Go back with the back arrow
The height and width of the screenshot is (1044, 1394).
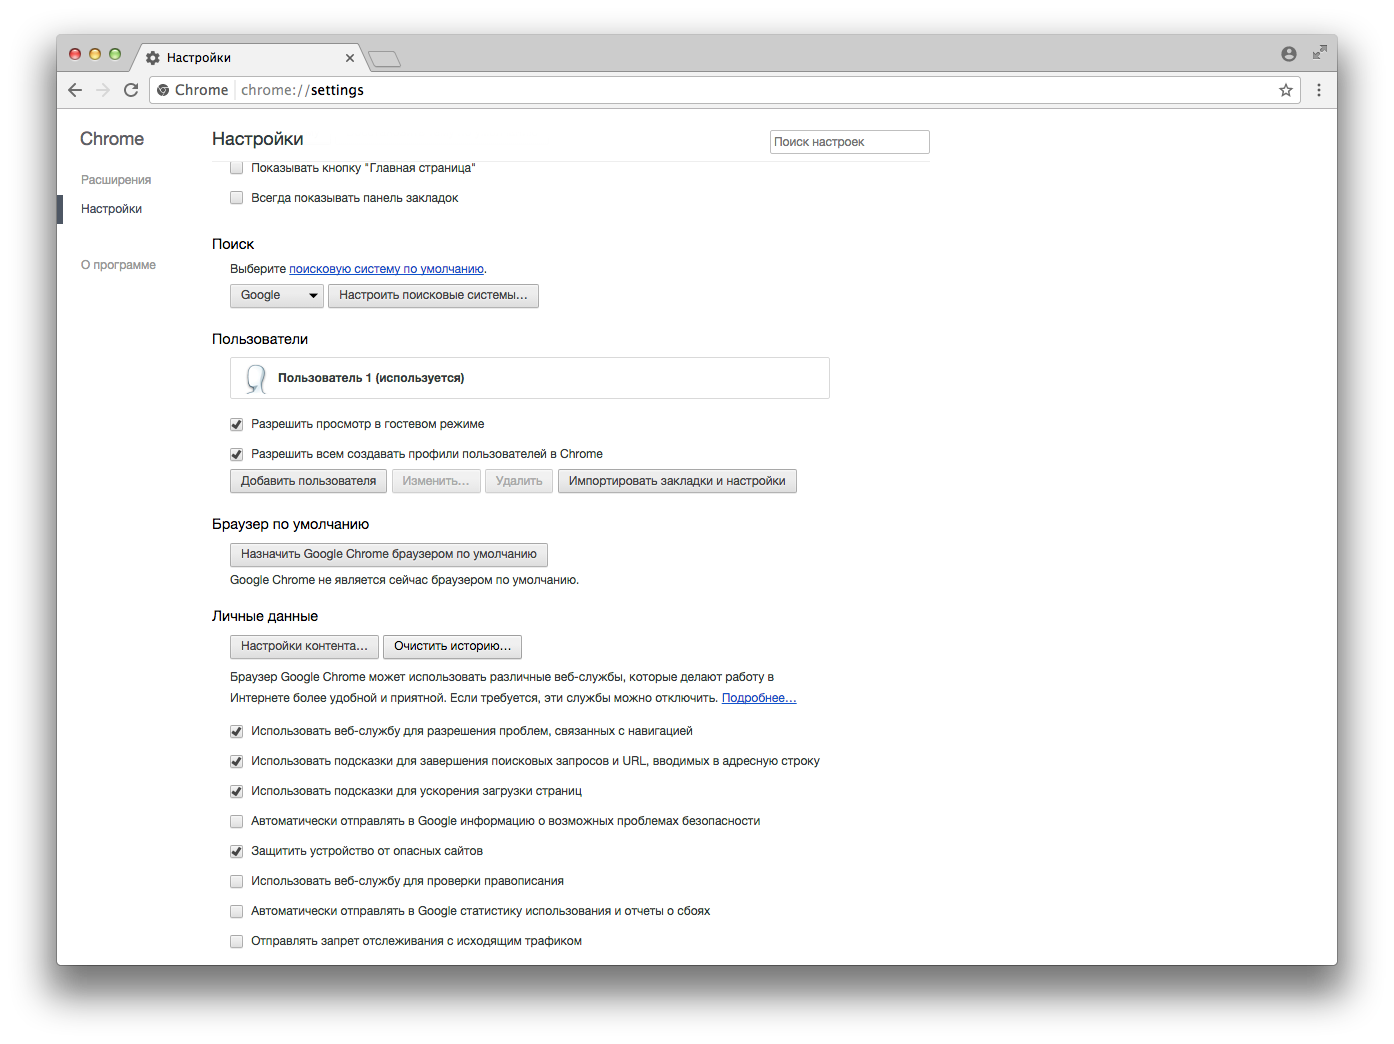click(75, 90)
